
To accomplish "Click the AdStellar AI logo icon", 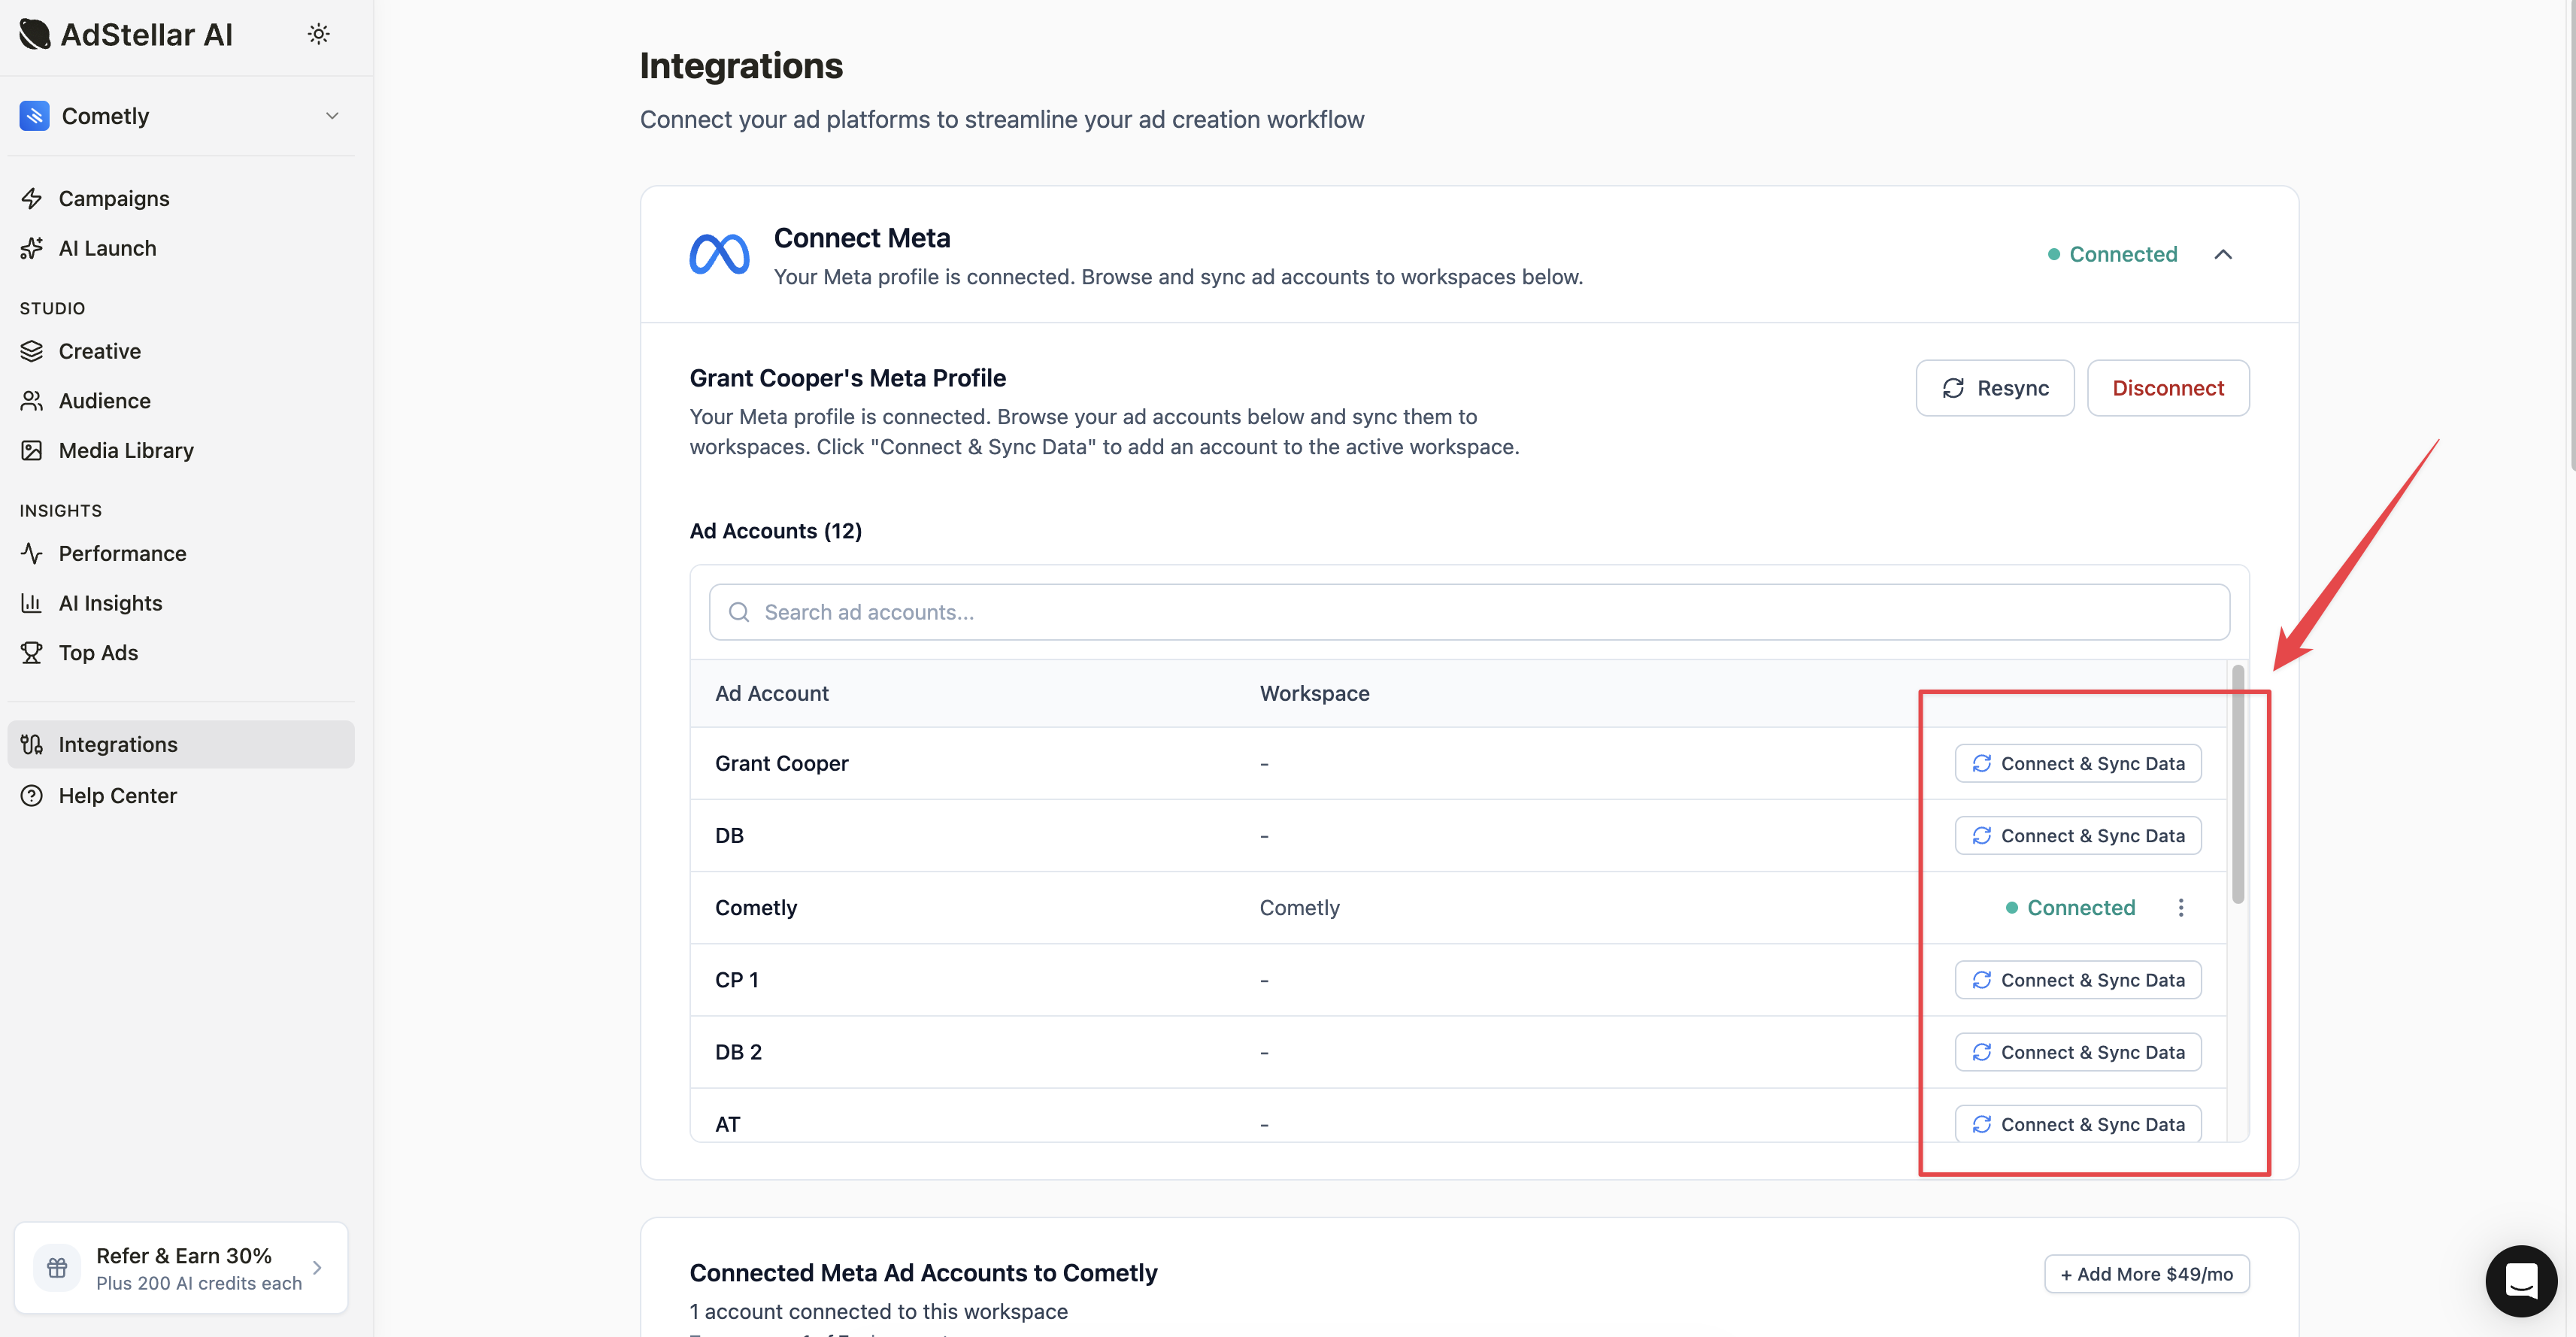I will (35, 34).
